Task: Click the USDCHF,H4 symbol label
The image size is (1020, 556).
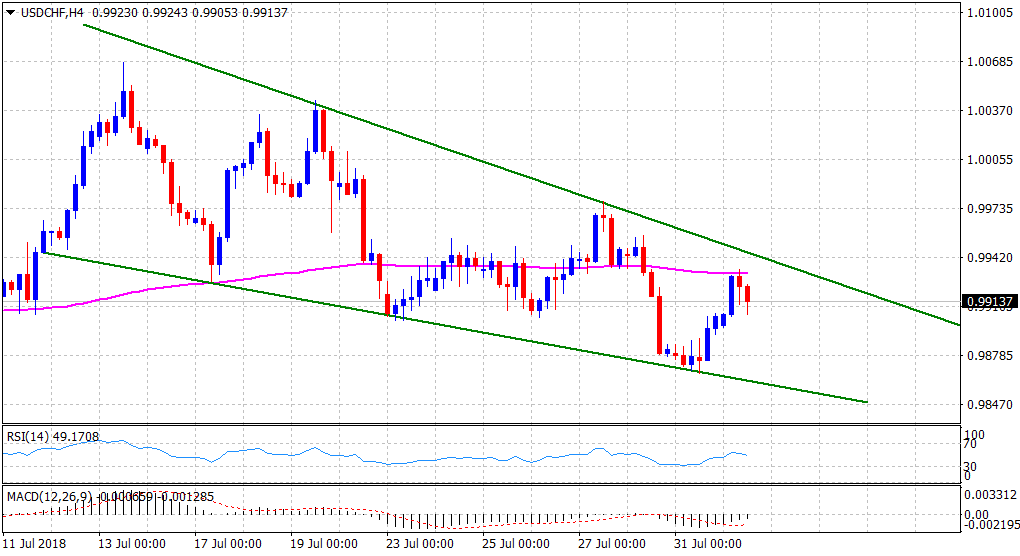Action: click(x=50, y=14)
